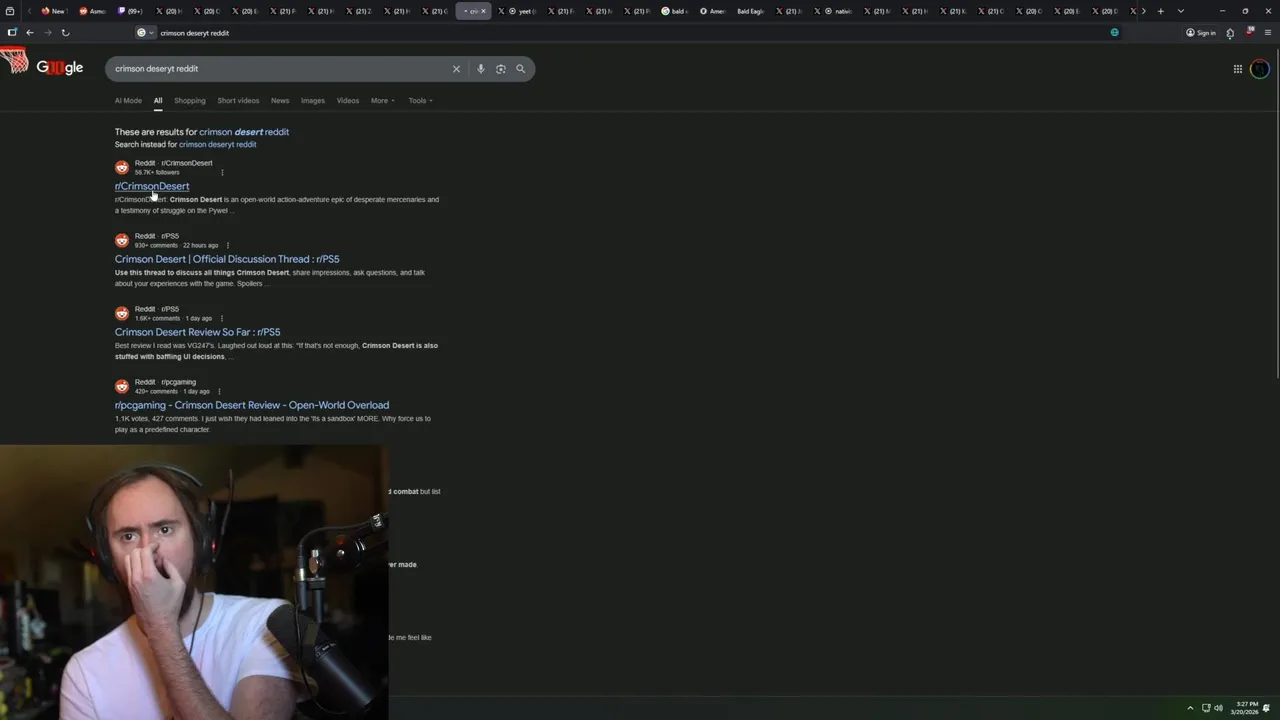Clear the Google search box text
The width and height of the screenshot is (1280, 720).
pos(456,69)
